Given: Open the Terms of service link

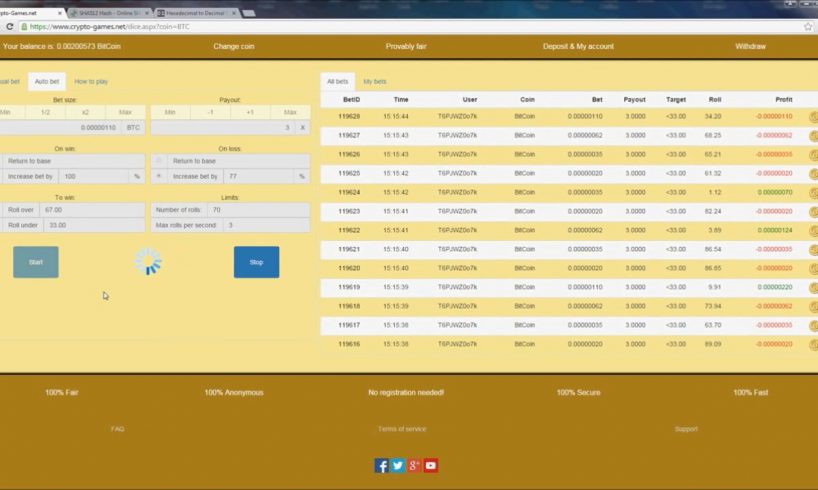Looking at the screenshot, I should point(402,429).
